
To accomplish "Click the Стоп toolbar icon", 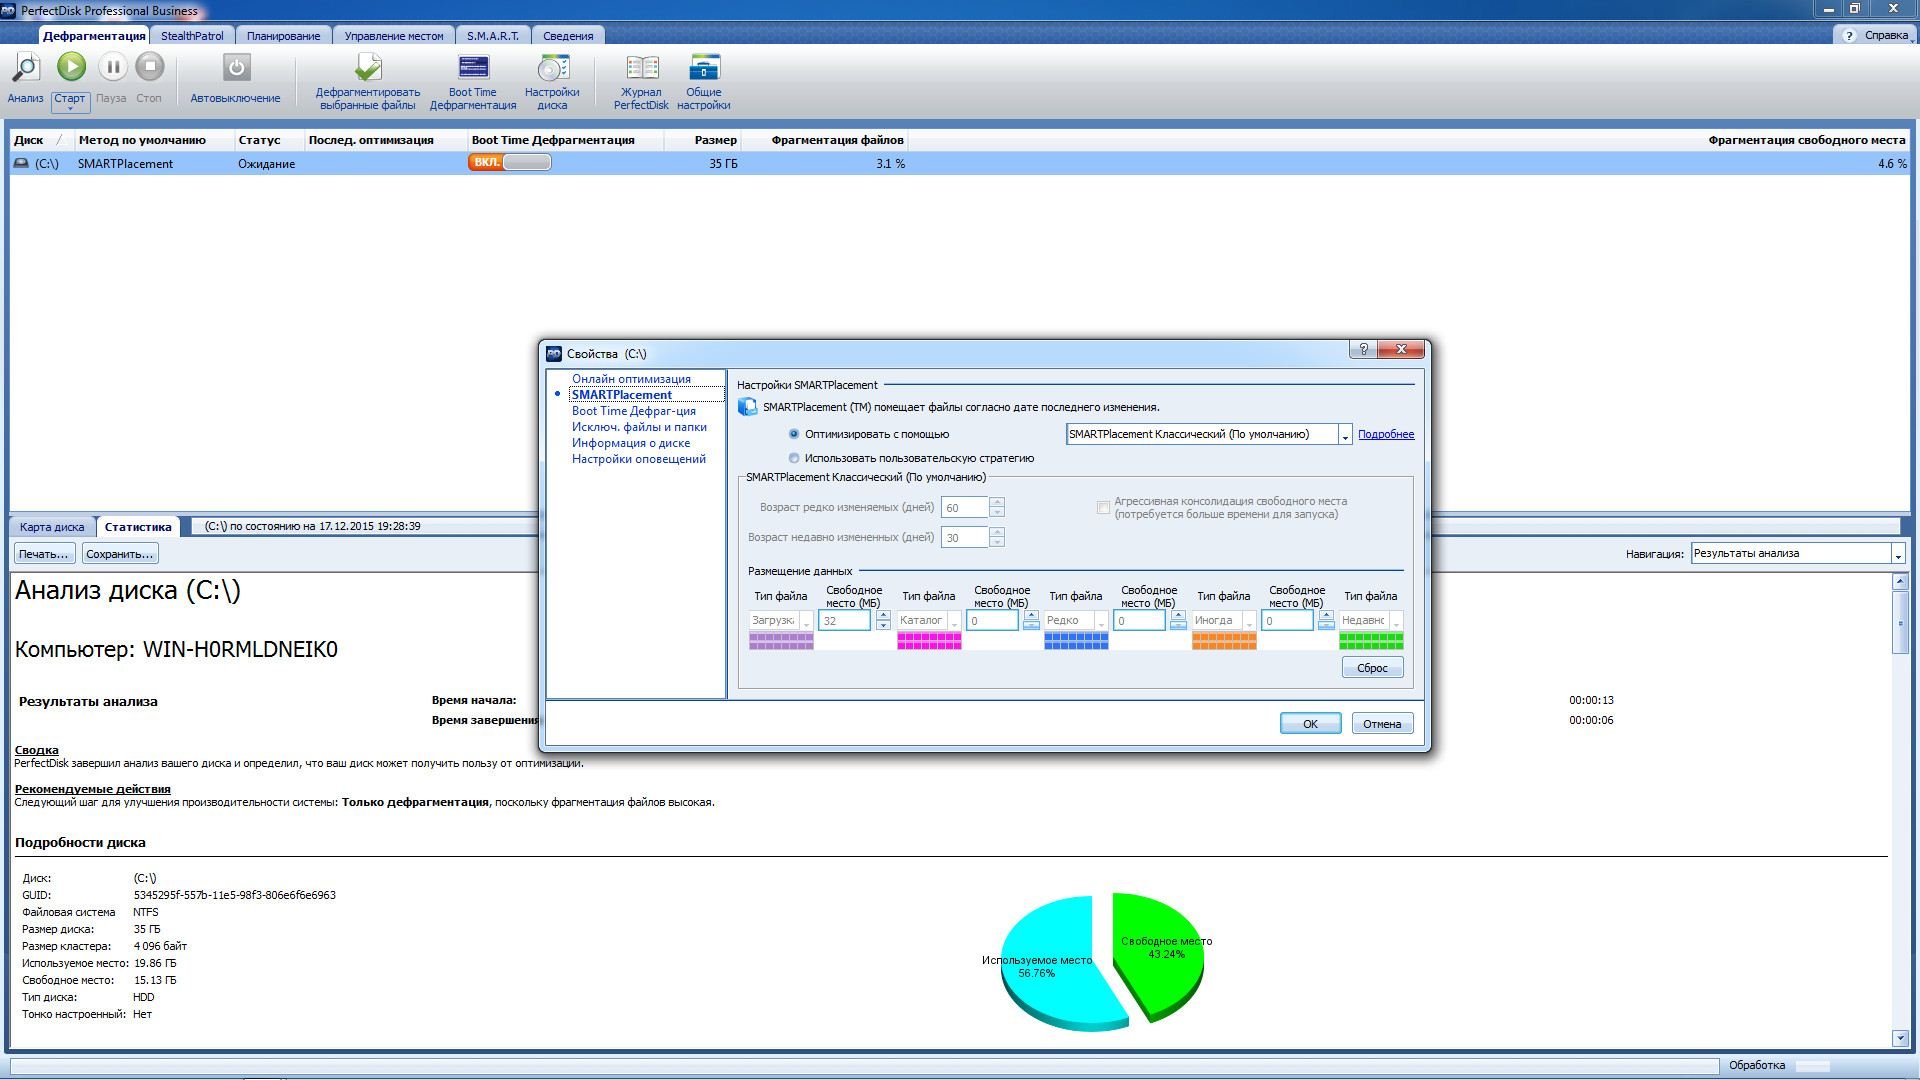I will (149, 67).
